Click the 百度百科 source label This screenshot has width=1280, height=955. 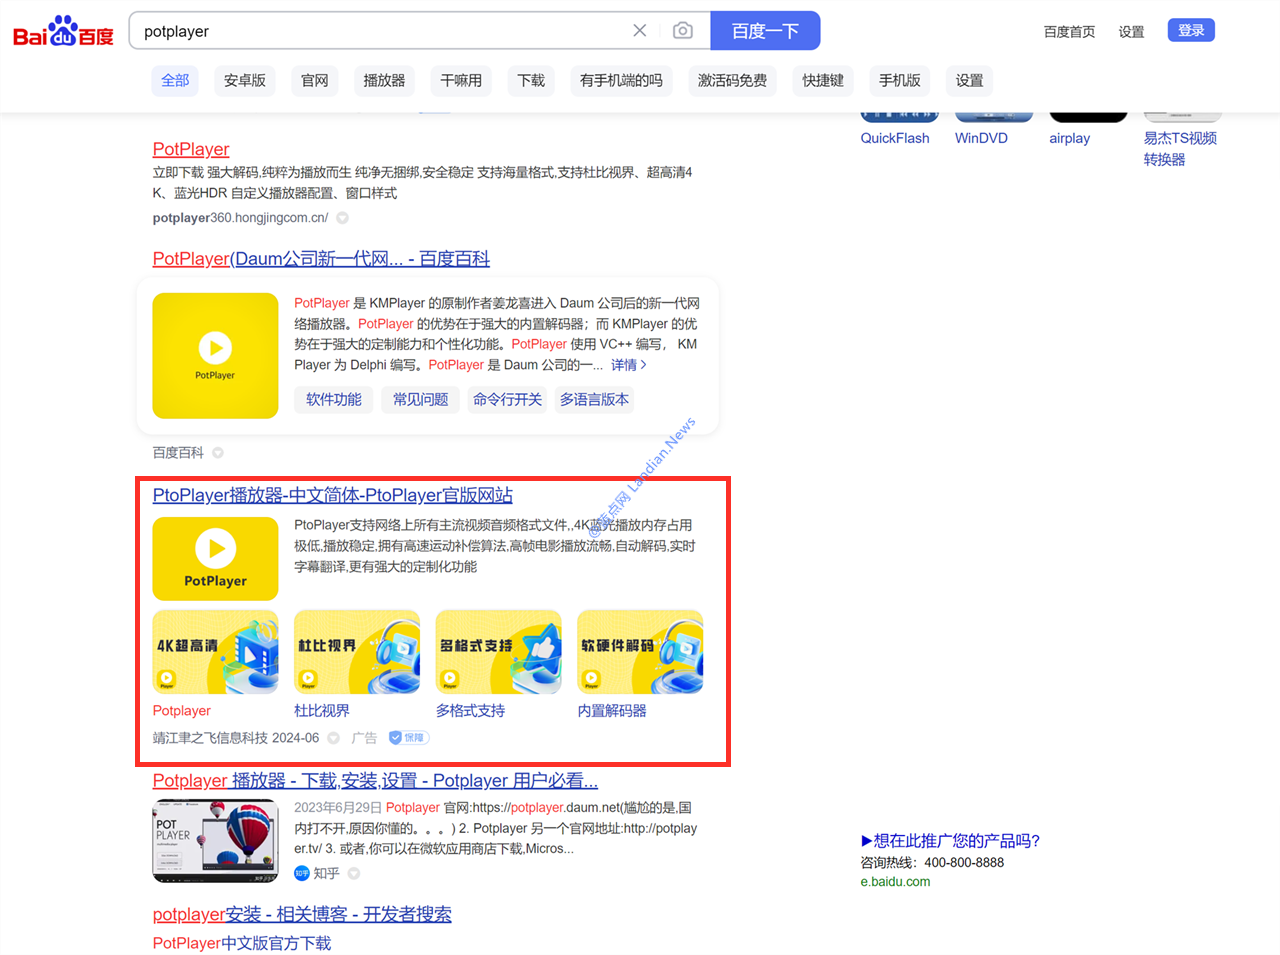[x=178, y=453]
